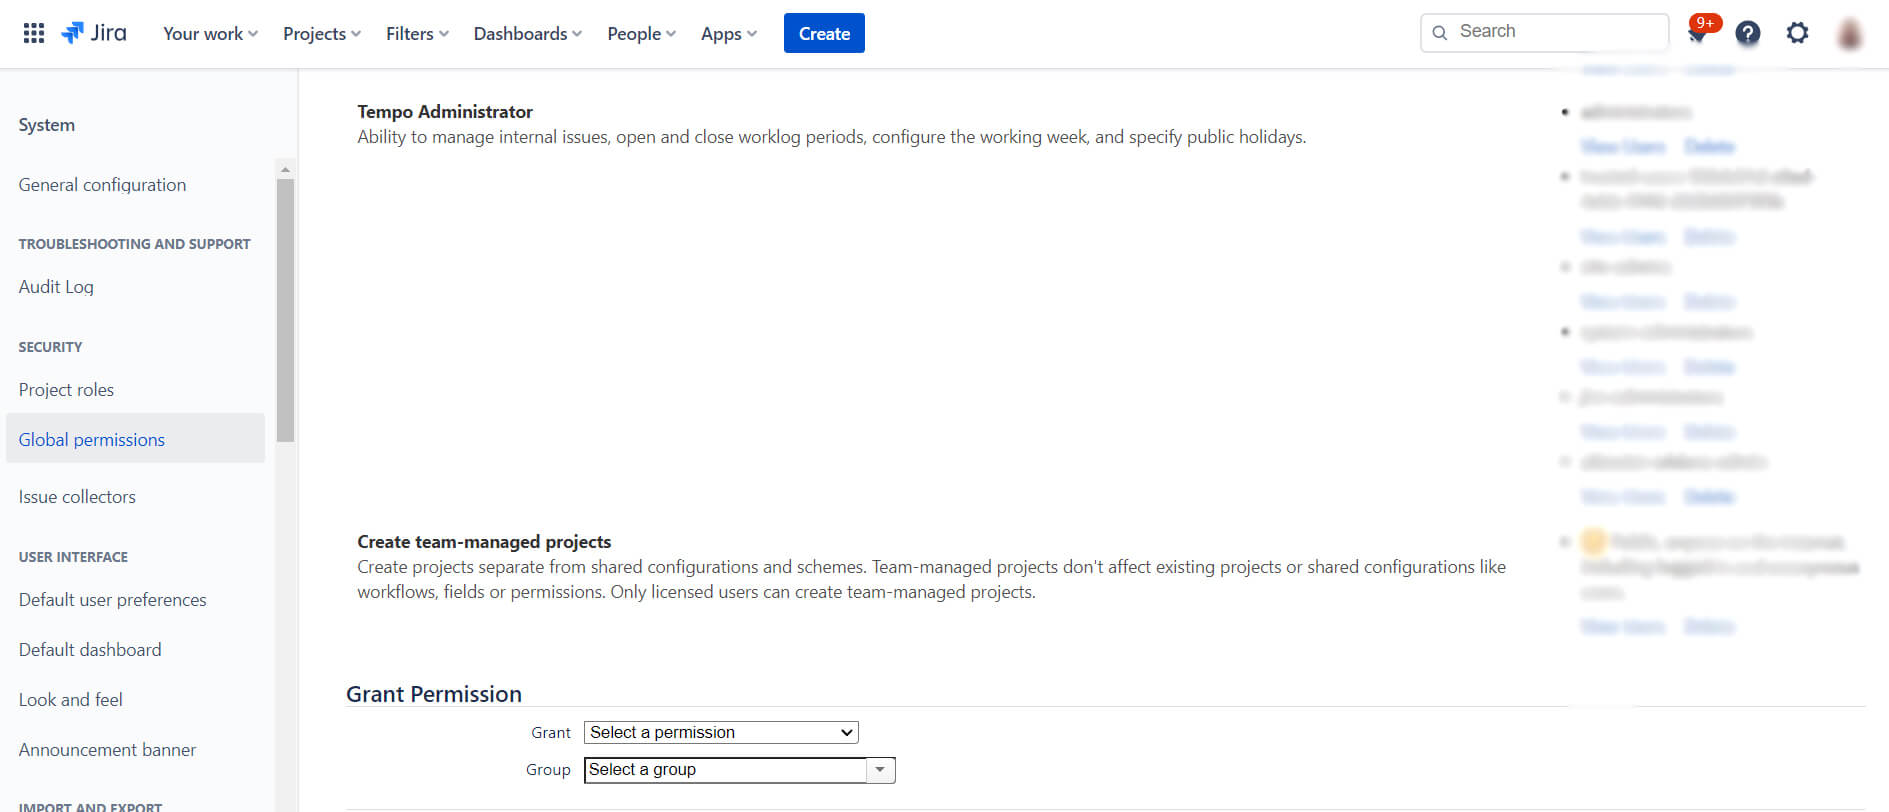The width and height of the screenshot is (1889, 812).
Task: Click the blue Create button
Action: coord(824,33)
